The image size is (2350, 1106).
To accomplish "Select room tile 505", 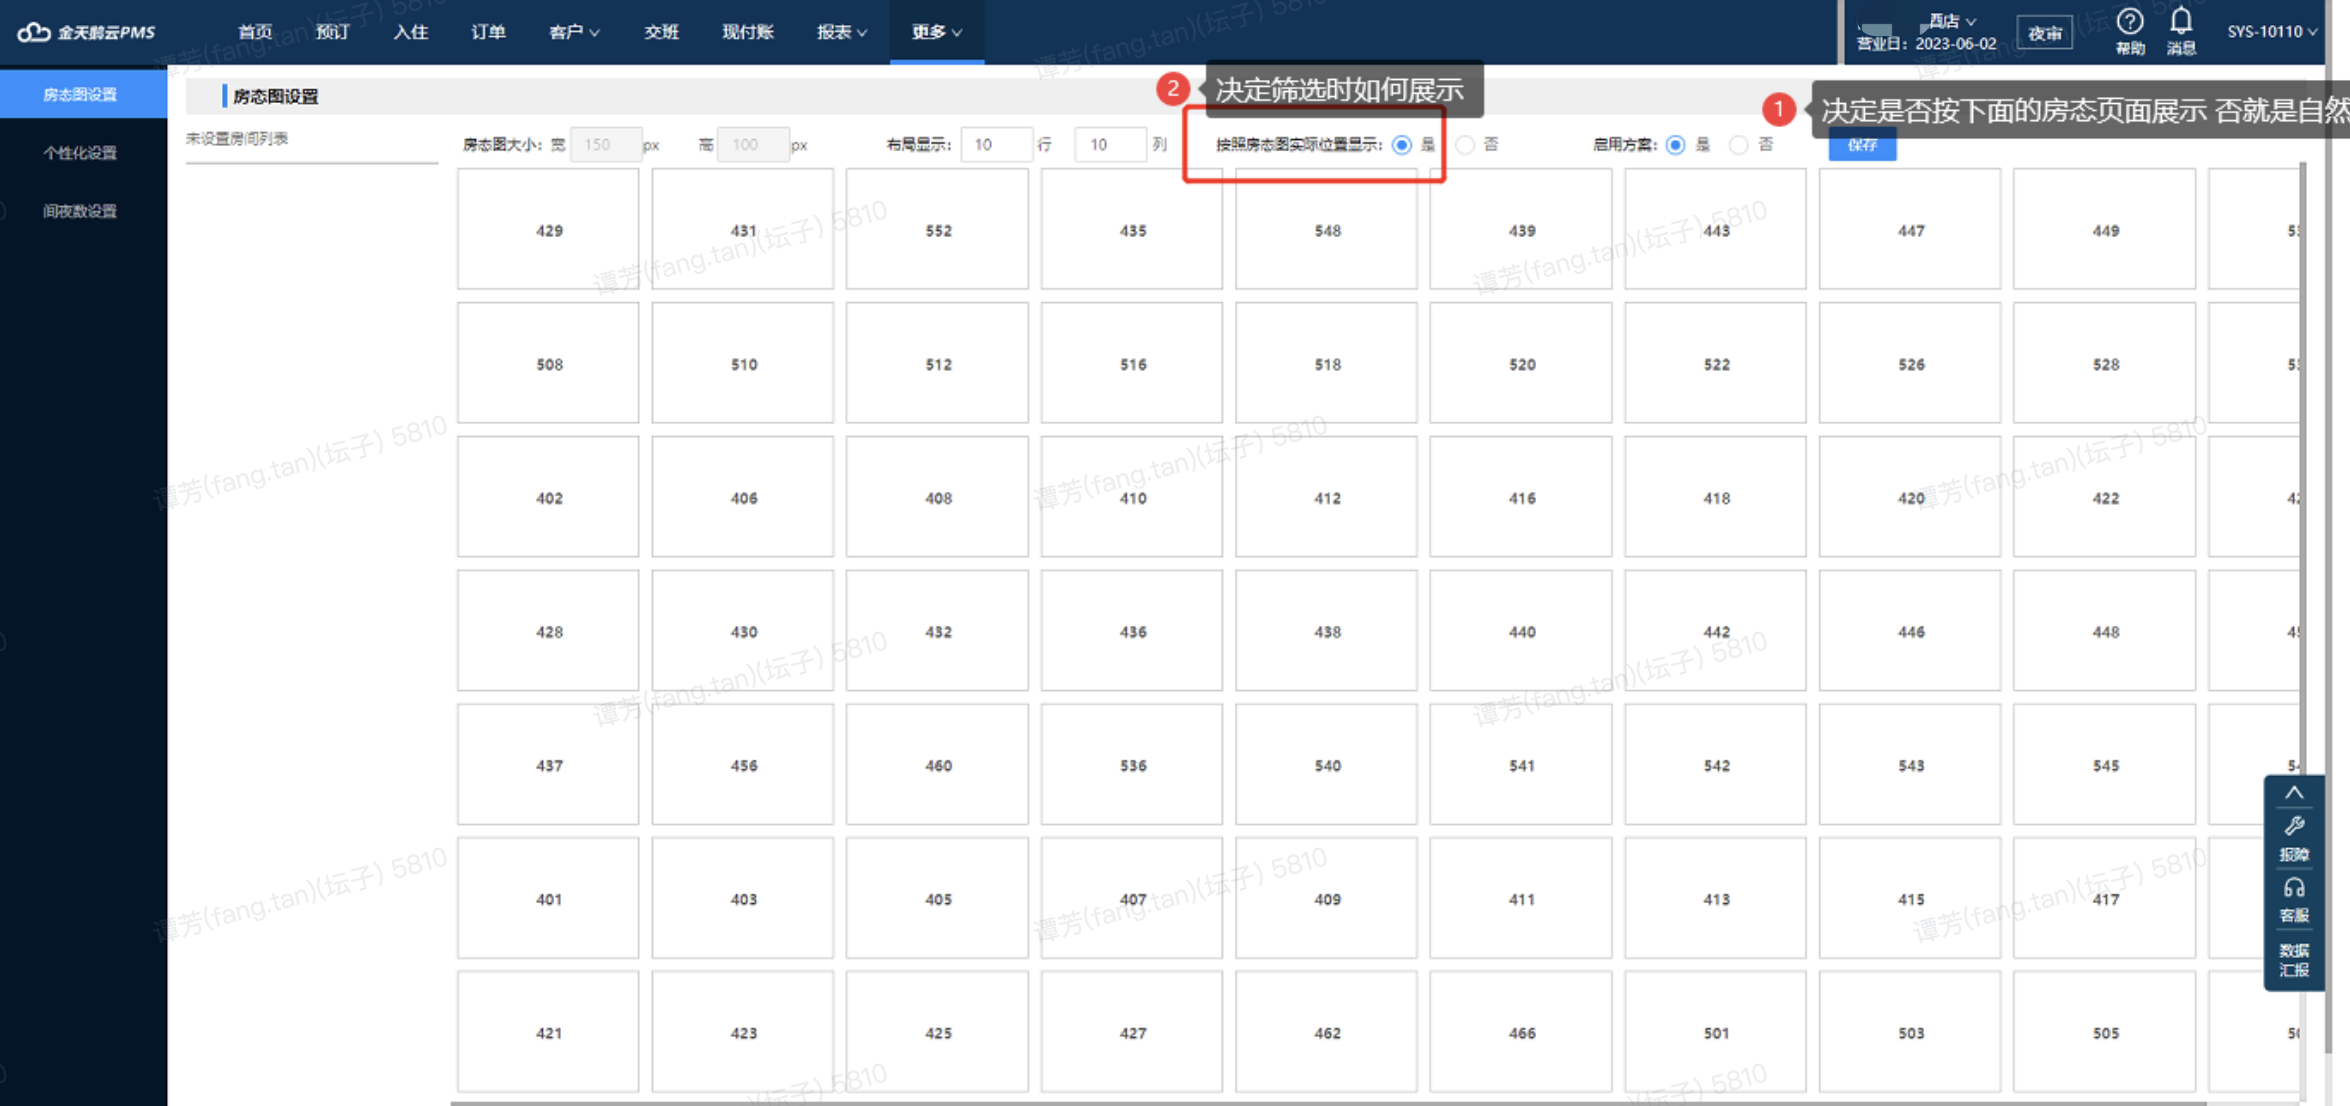I will (x=2105, y=1033).
